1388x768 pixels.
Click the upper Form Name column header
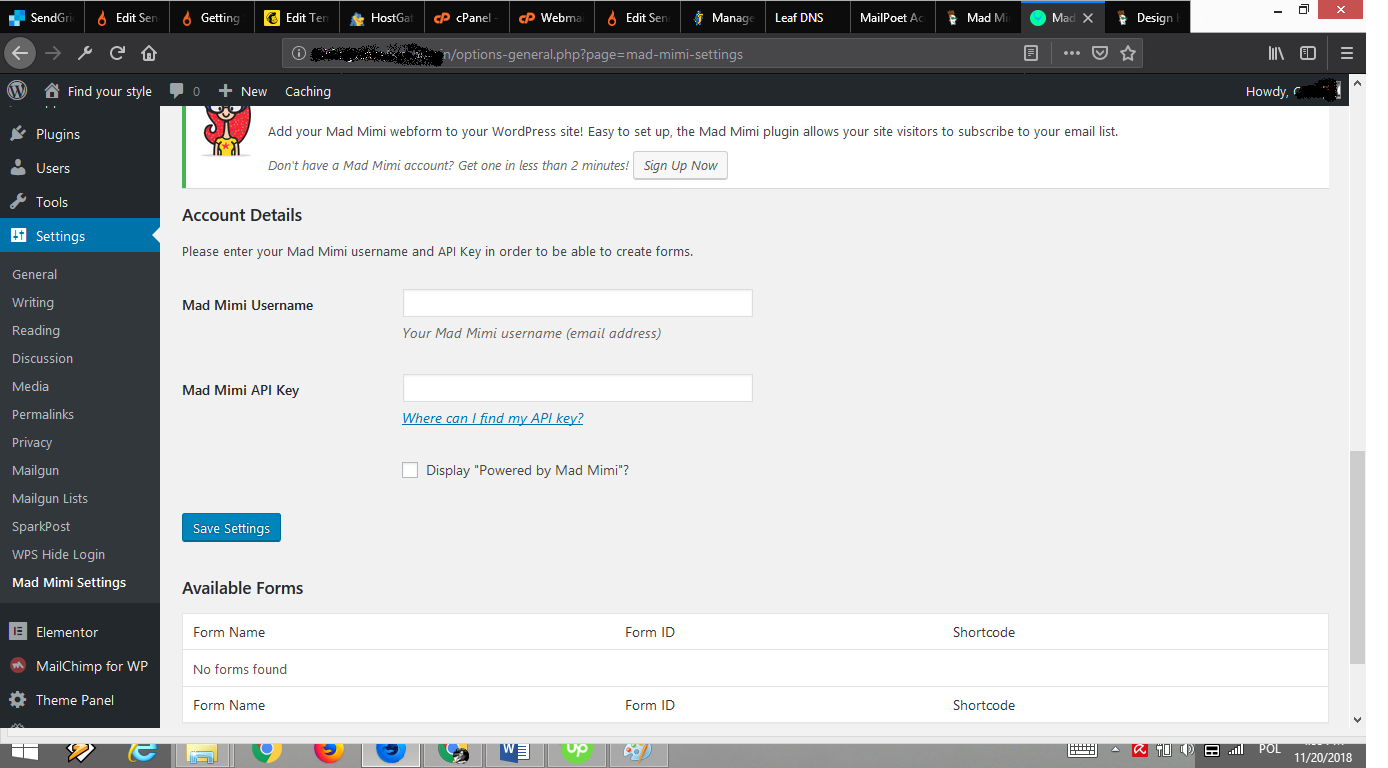click(x=229, y=632)
